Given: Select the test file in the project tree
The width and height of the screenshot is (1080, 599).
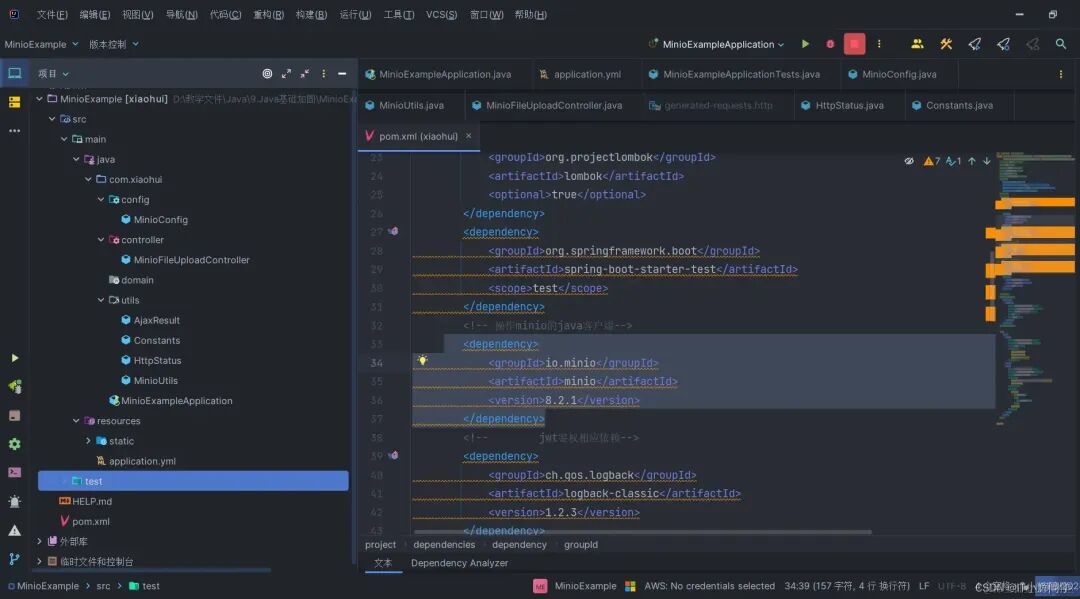Looking at the screenshot, I should (x=92, y=480).
